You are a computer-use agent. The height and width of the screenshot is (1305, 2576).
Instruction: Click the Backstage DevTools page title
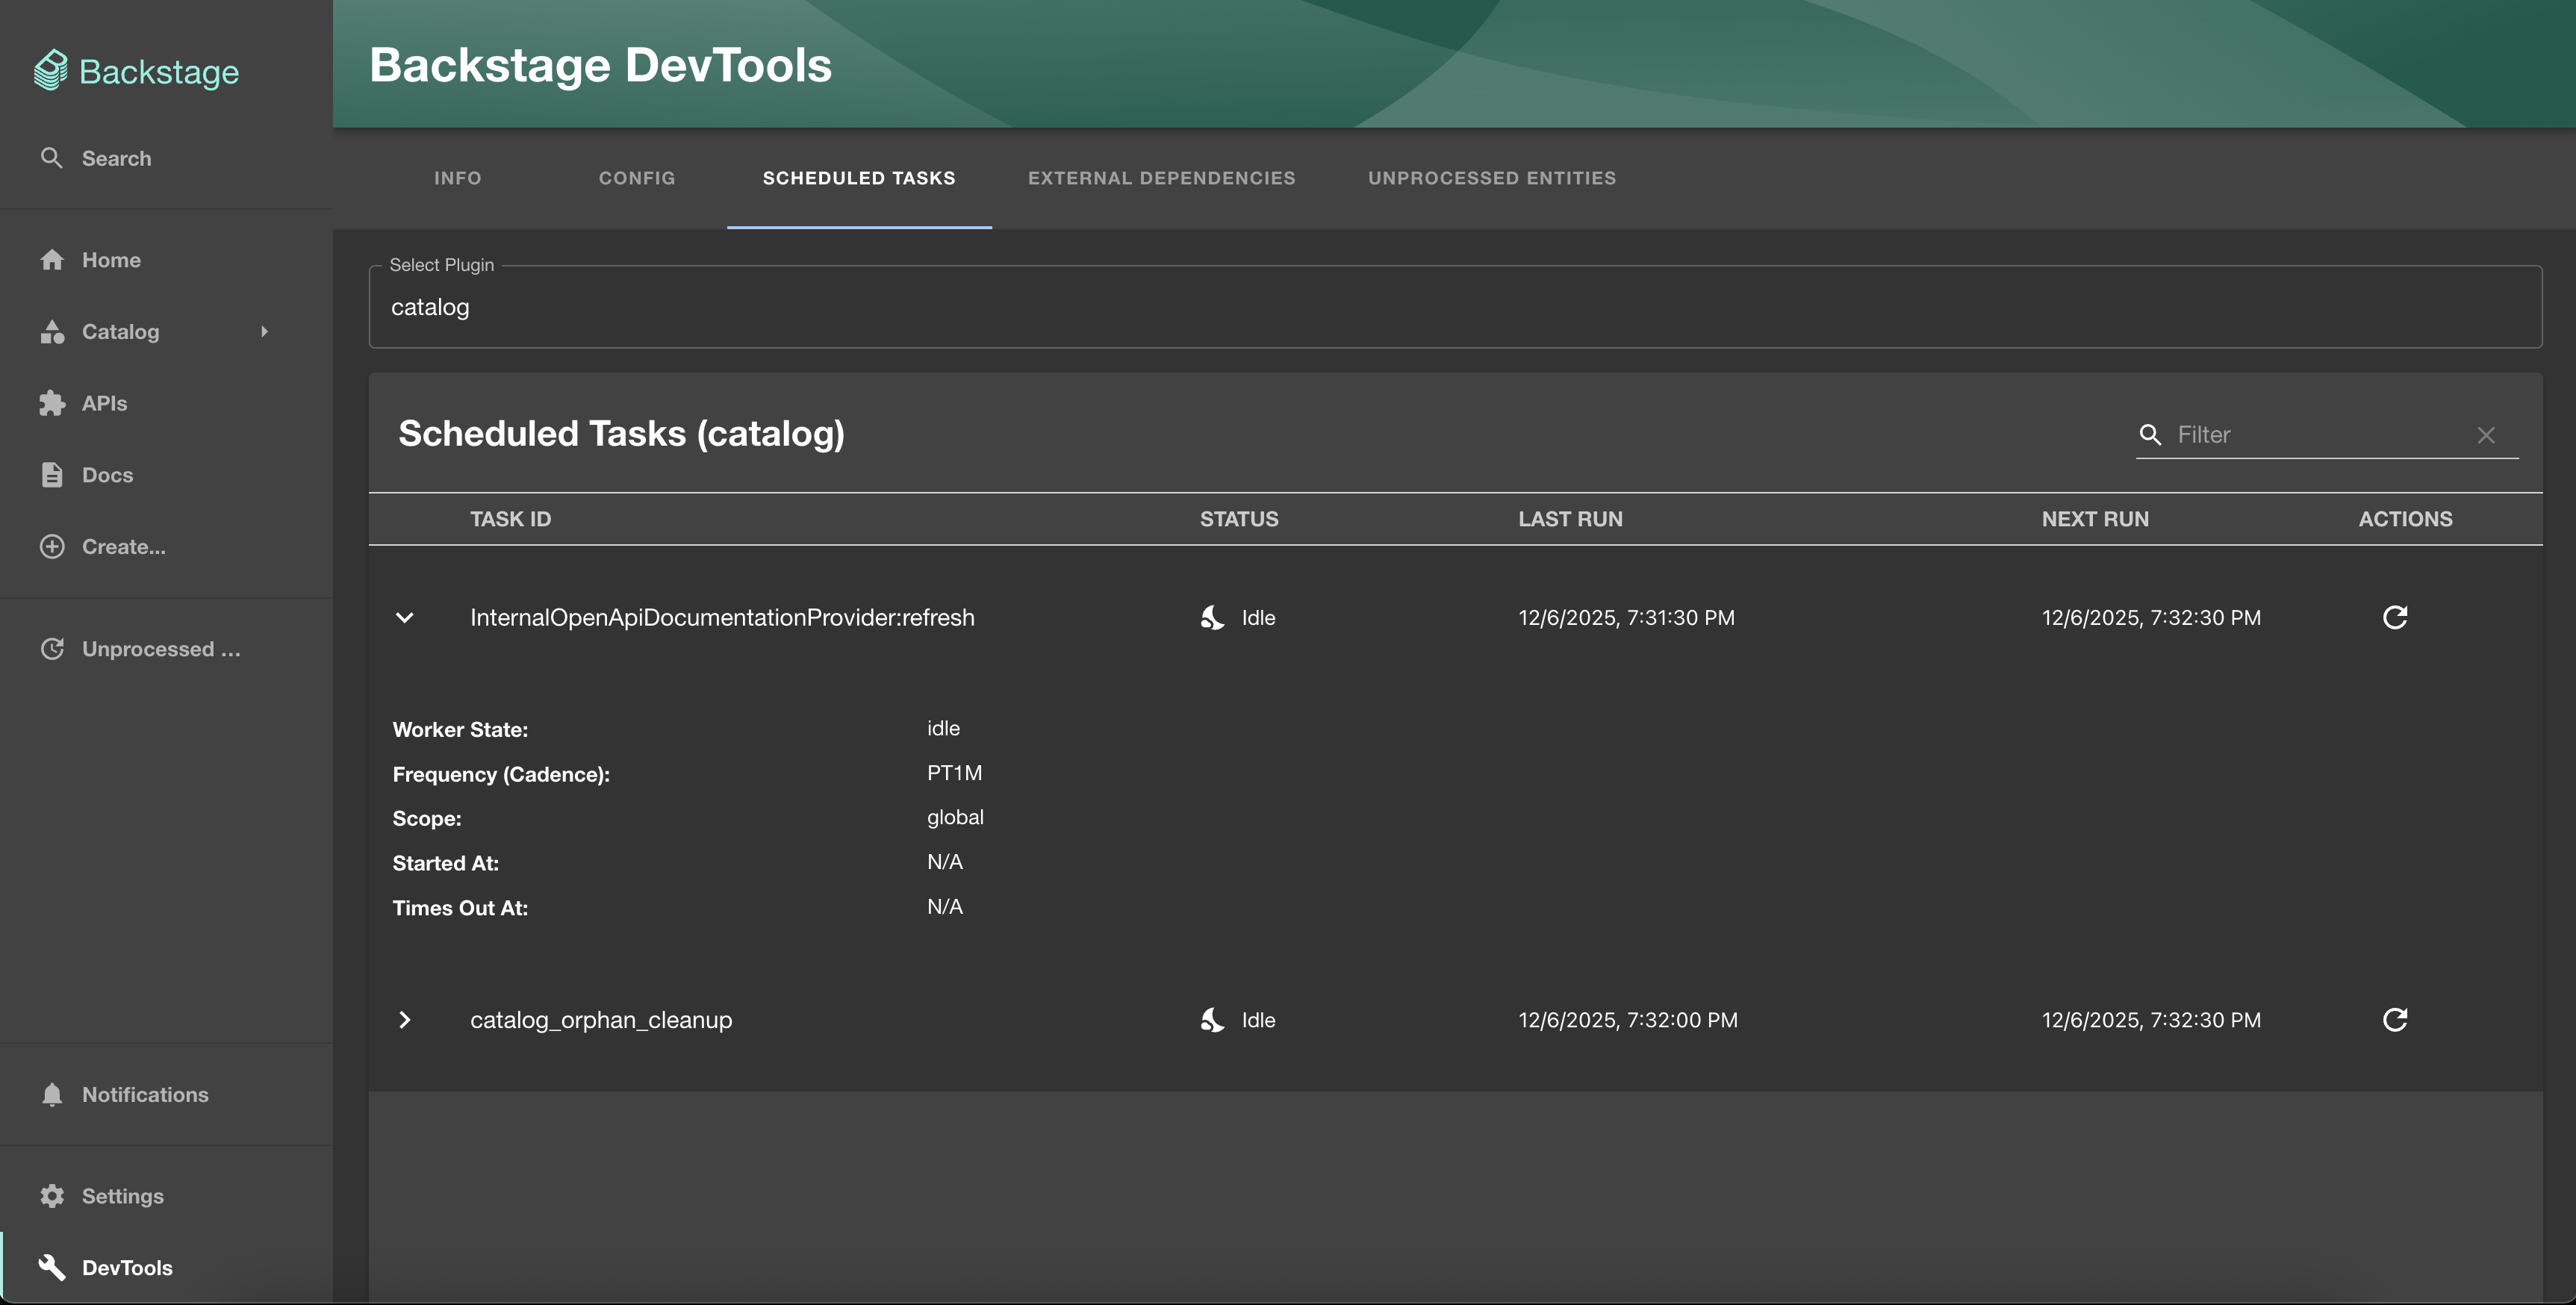pyautogui.click(x=600, y=65)
